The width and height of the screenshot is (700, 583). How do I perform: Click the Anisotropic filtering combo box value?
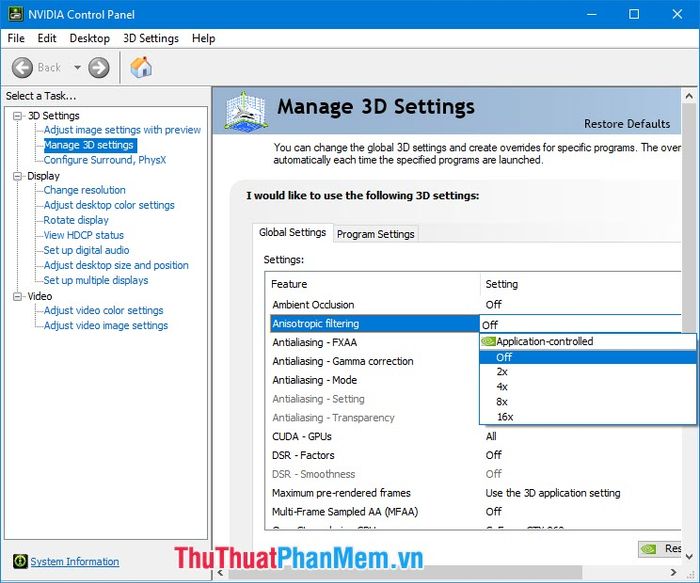point(580,325)
